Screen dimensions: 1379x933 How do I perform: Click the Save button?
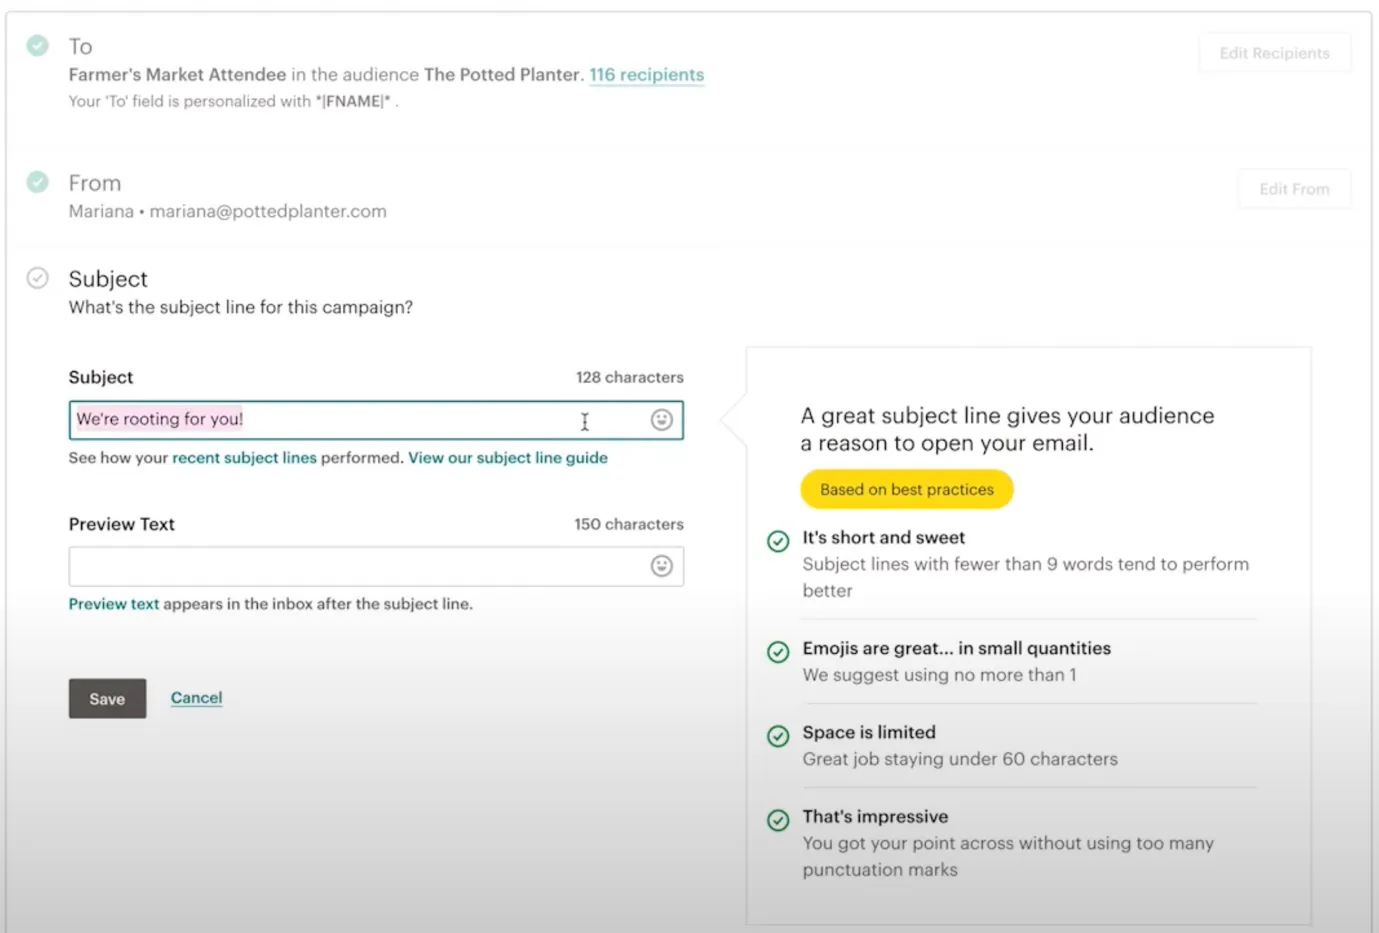coord(107,698)
